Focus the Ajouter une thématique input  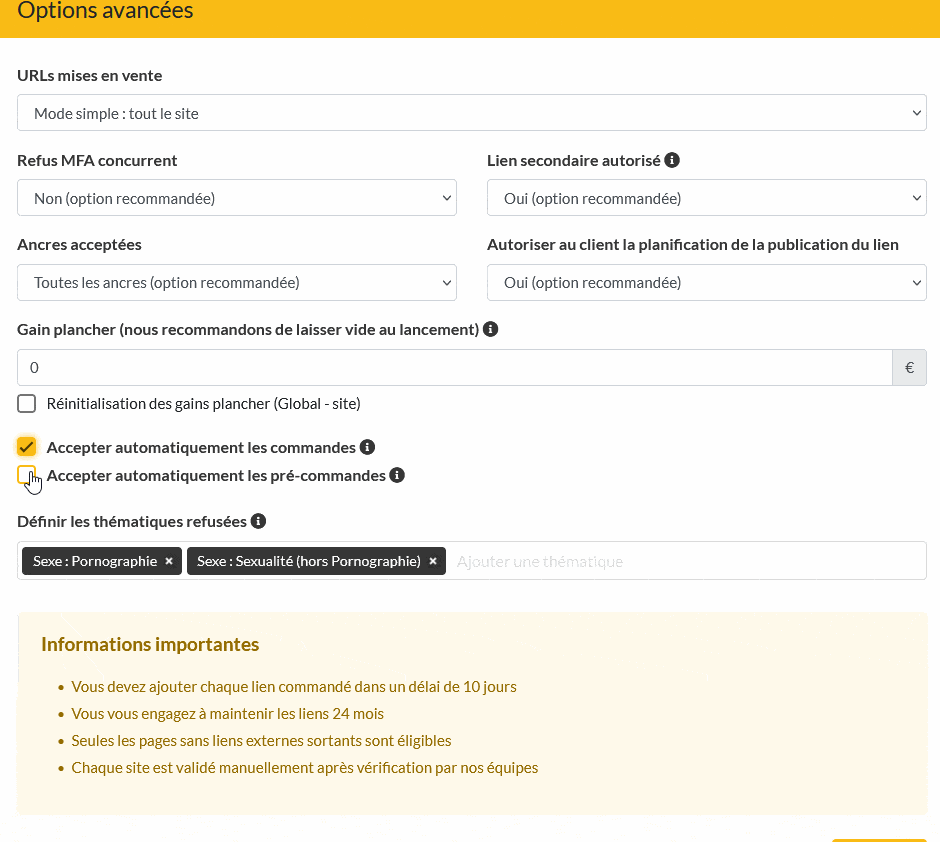(680, 561)
